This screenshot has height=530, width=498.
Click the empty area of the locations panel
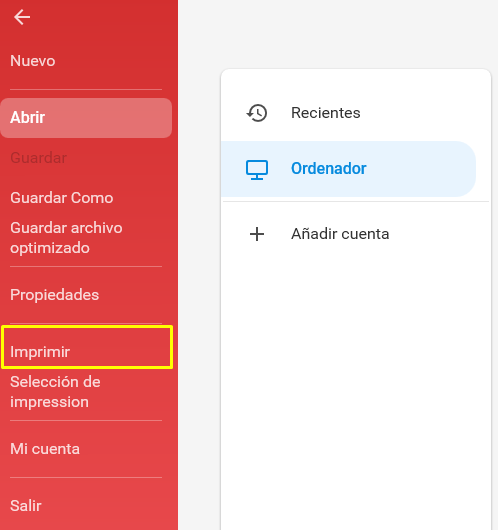point(356,389)
